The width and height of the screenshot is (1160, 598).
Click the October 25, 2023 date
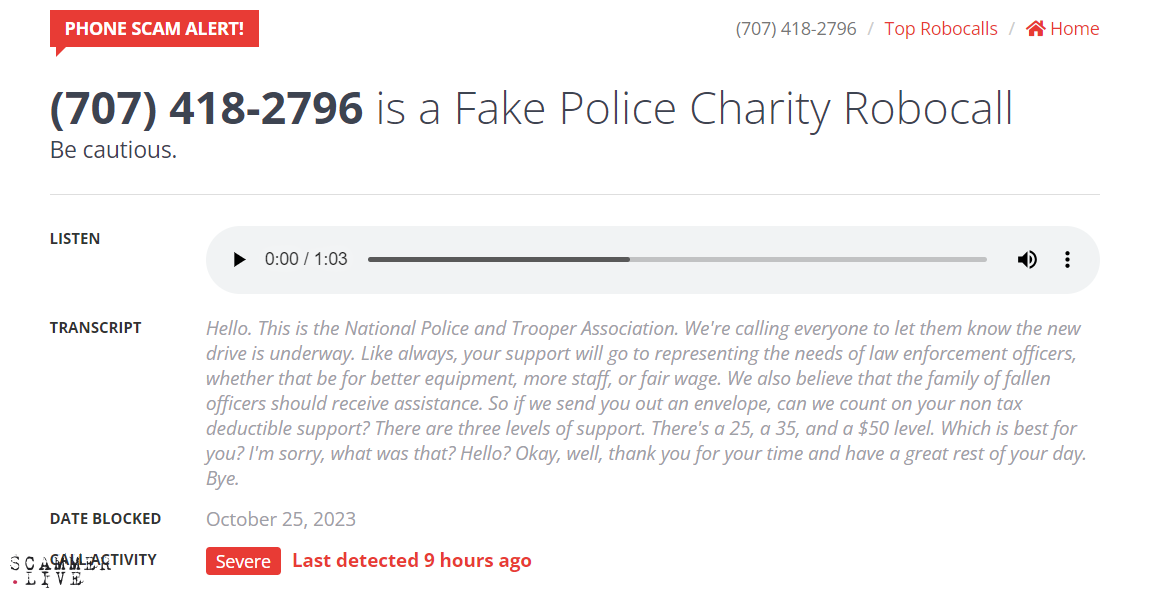click(x=281, y=519)
